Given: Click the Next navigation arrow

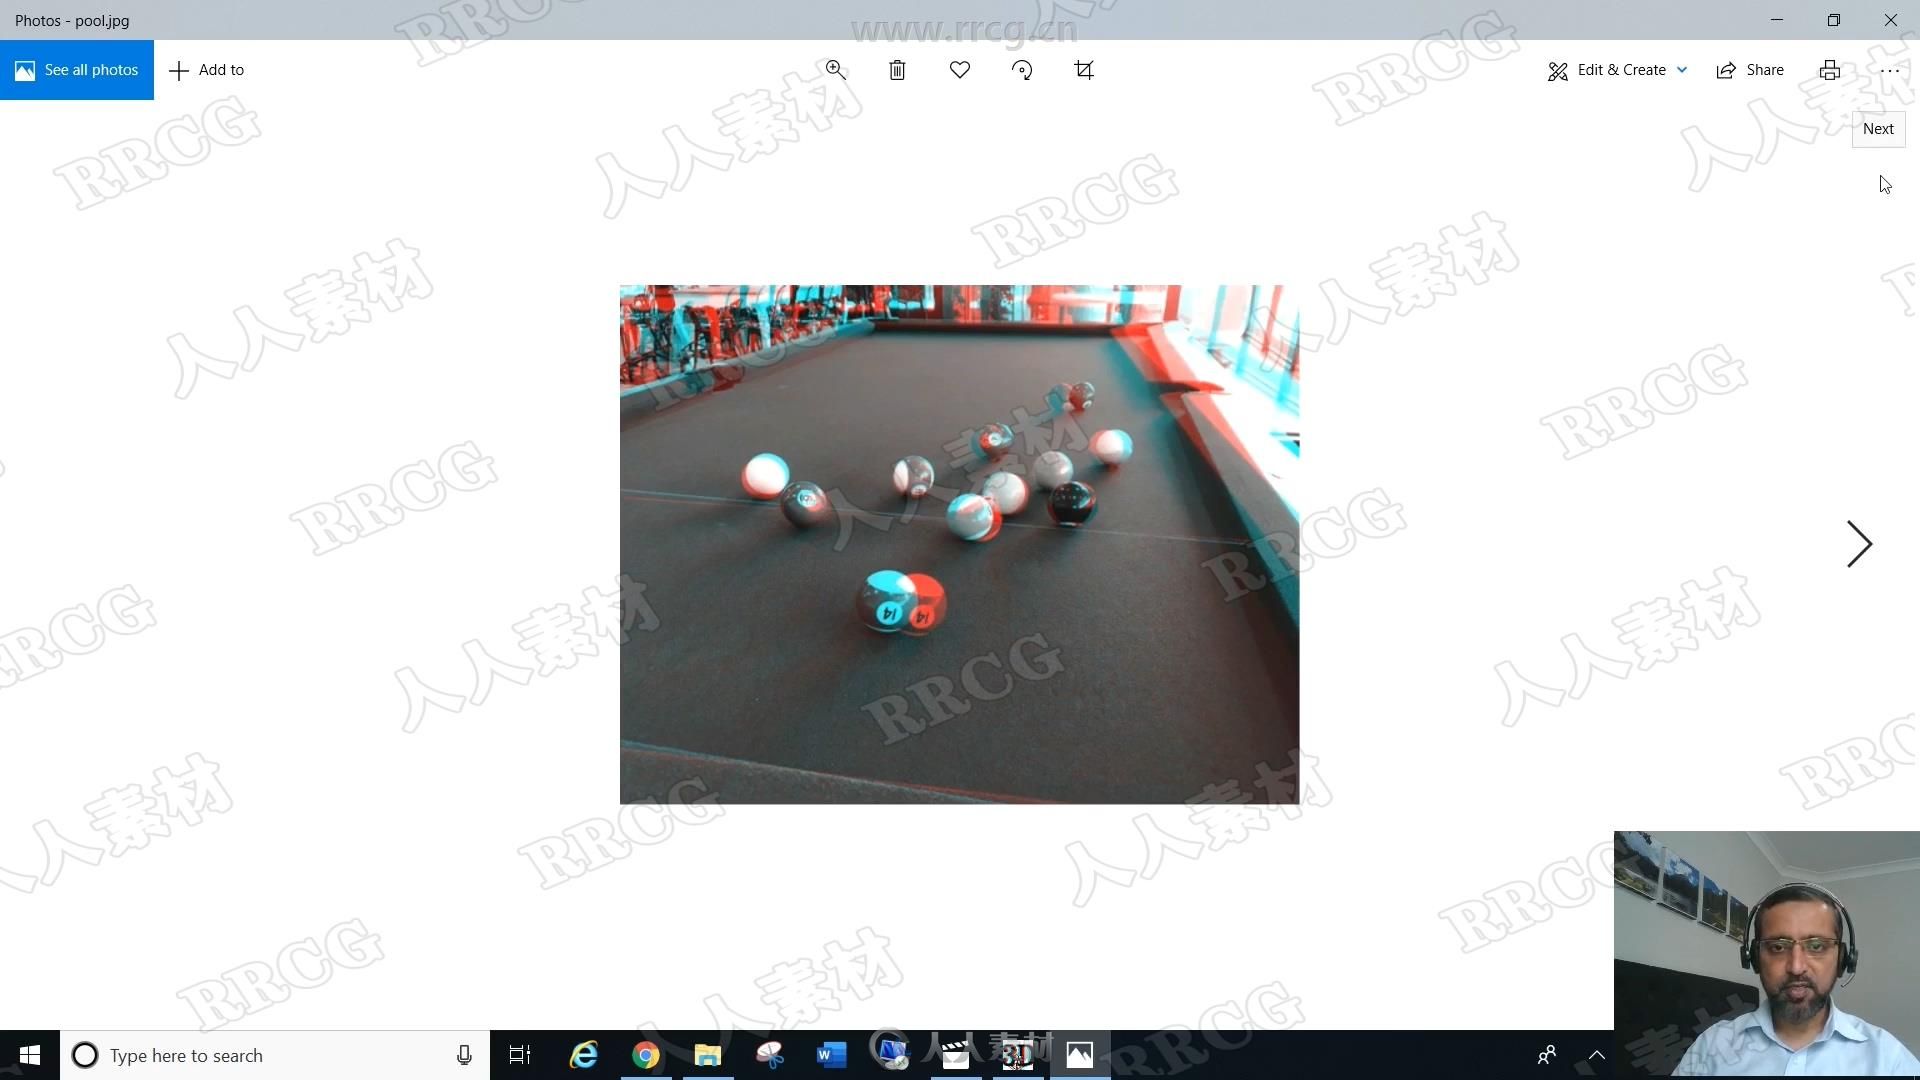Looking at the screenshot, I should pos(1861,542).
